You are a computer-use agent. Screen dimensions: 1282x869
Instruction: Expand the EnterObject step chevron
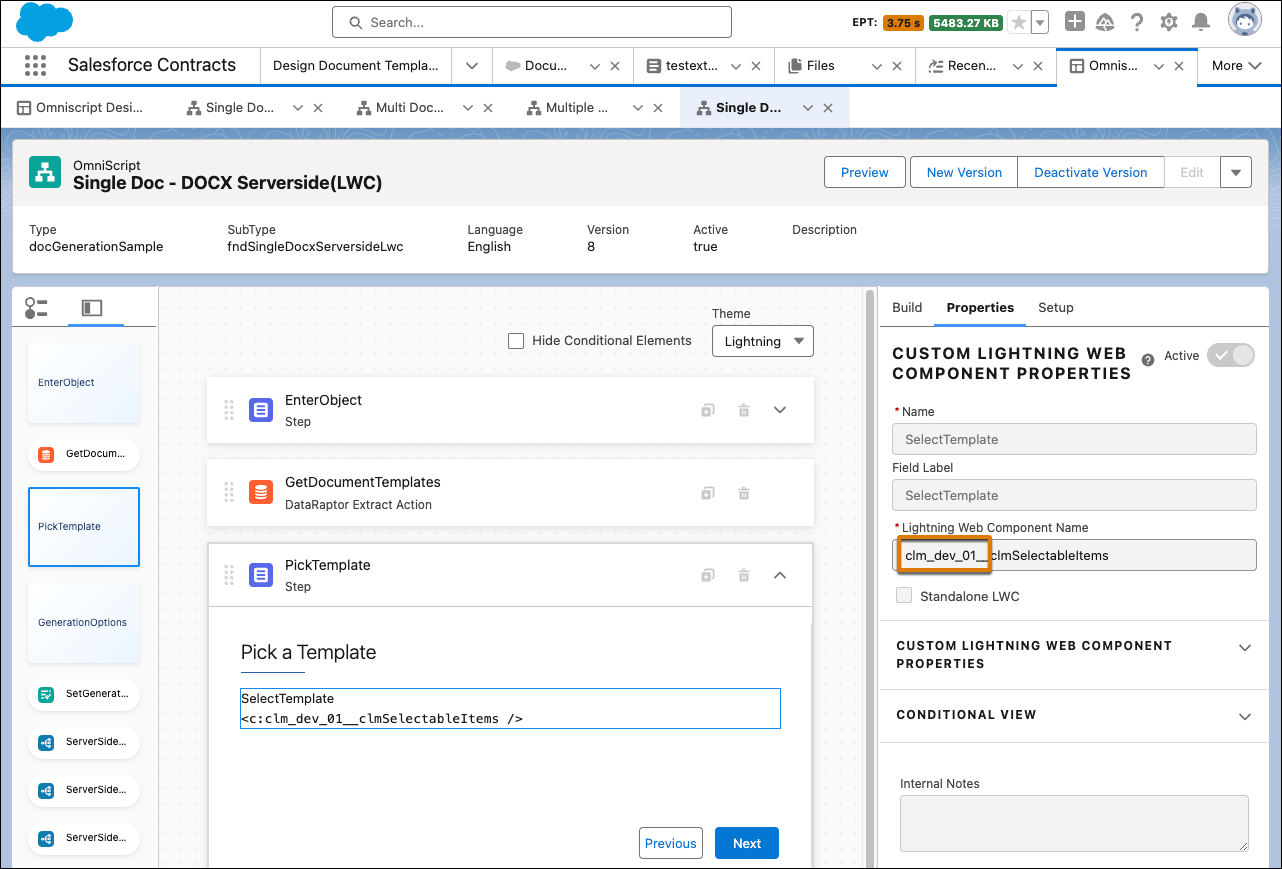781,410
